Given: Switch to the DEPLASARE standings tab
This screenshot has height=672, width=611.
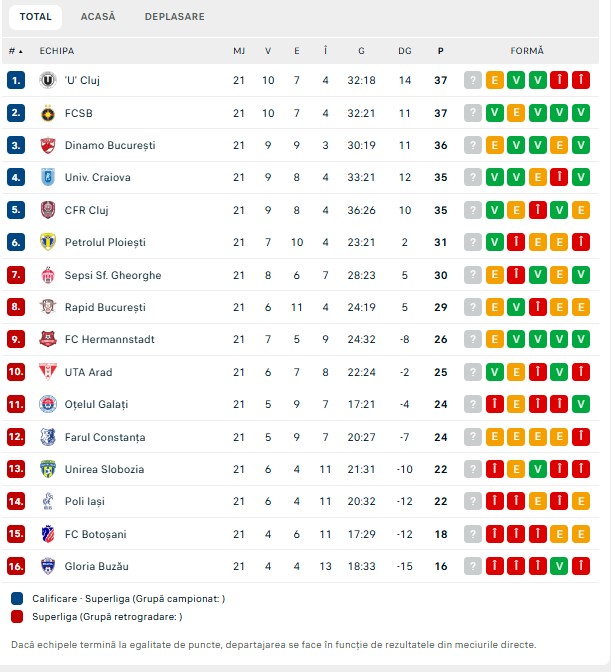Looking at the screenshot, I should point(174,17).
